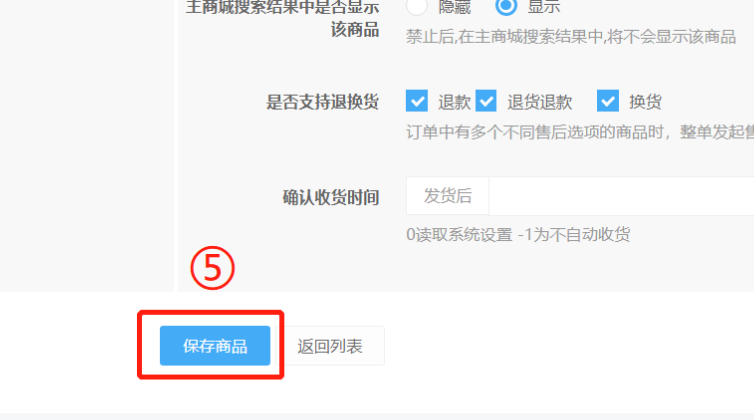Click the 发货后 input prefix box

click(x=448, y=196)
